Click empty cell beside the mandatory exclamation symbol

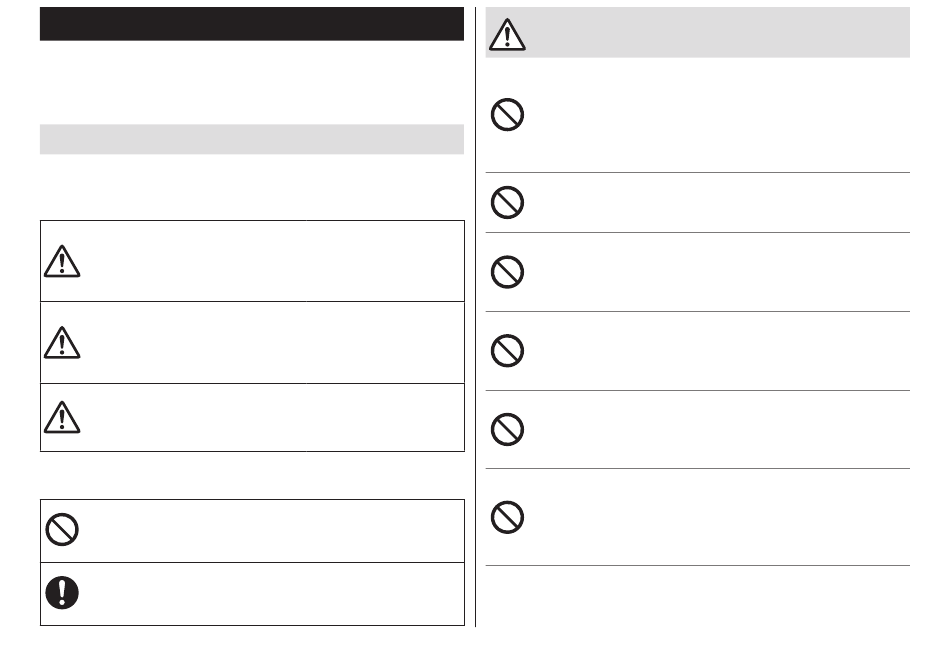[x=273, y=594]
